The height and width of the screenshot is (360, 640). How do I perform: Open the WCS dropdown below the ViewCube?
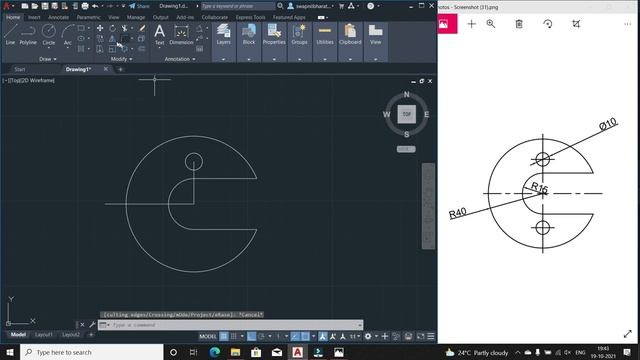pos(406,149)
